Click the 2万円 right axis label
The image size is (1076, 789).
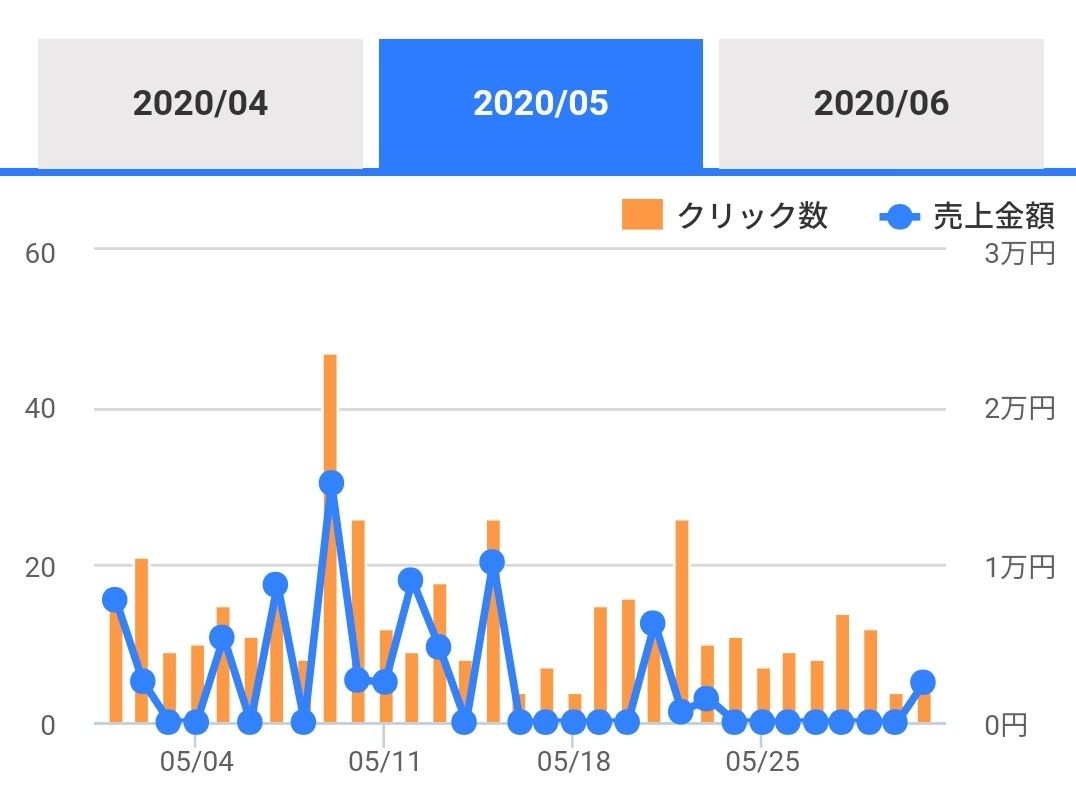(x=1019, y=409)
